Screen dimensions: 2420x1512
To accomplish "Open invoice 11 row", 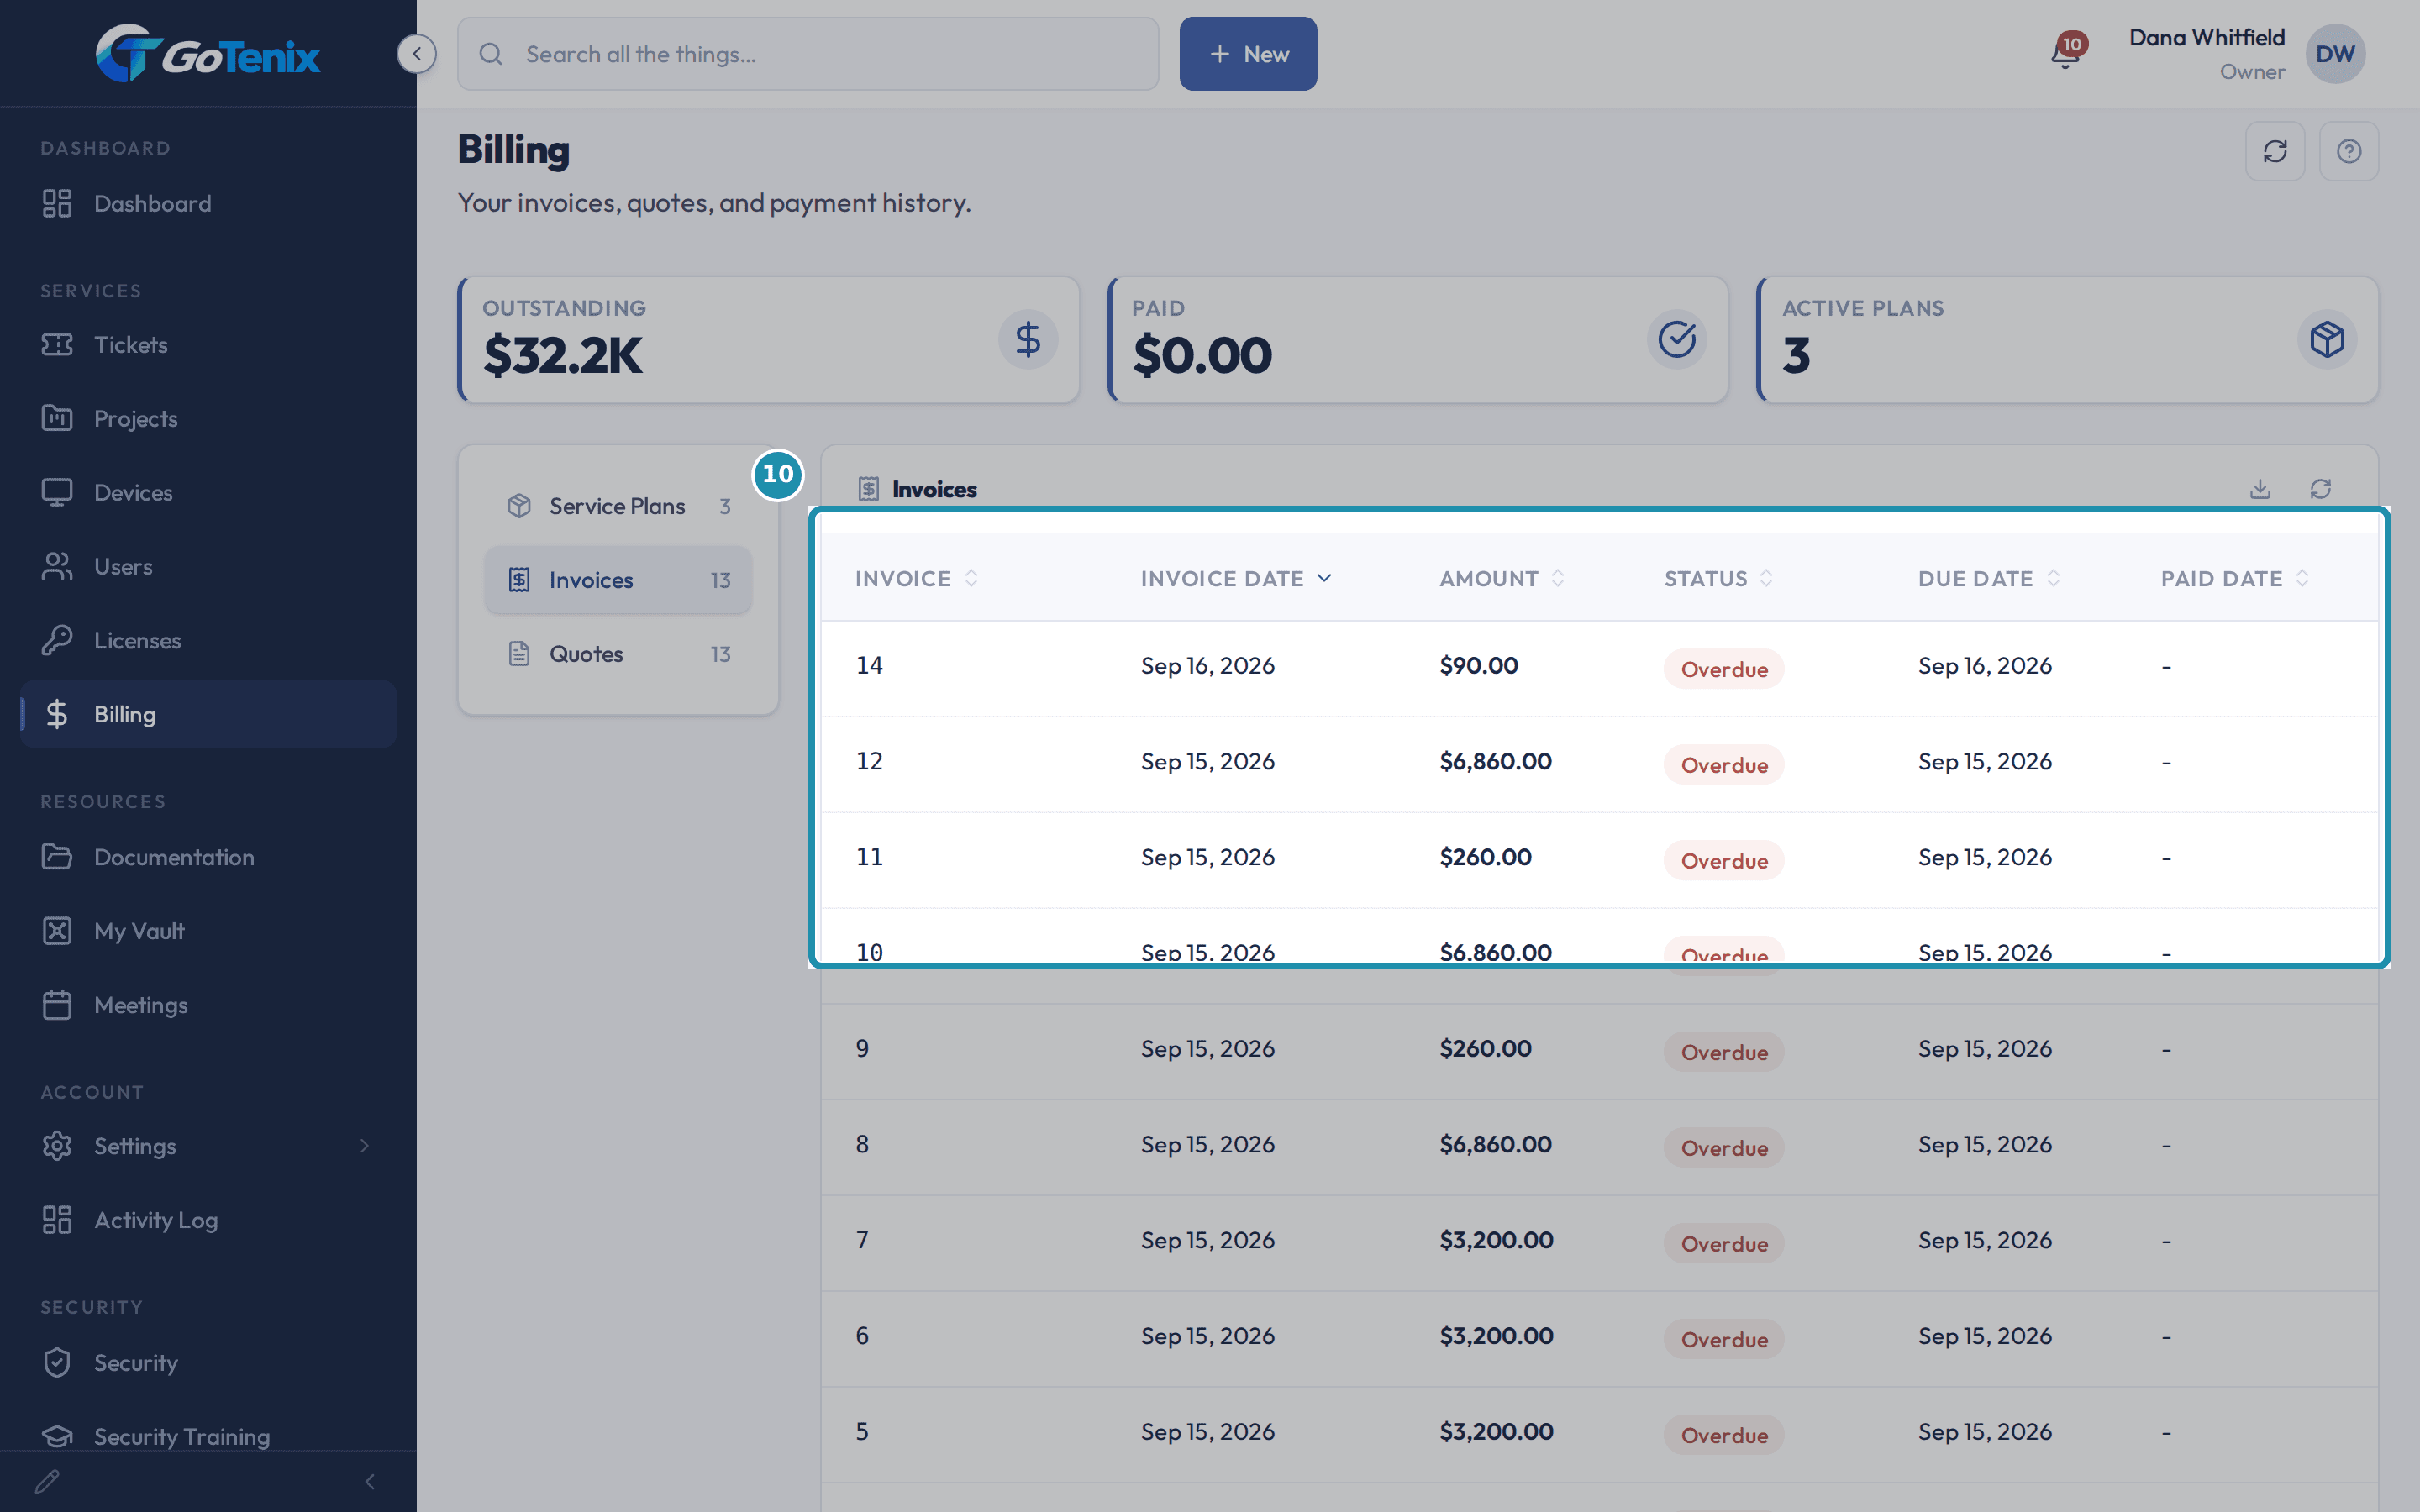I will 1599,861.
